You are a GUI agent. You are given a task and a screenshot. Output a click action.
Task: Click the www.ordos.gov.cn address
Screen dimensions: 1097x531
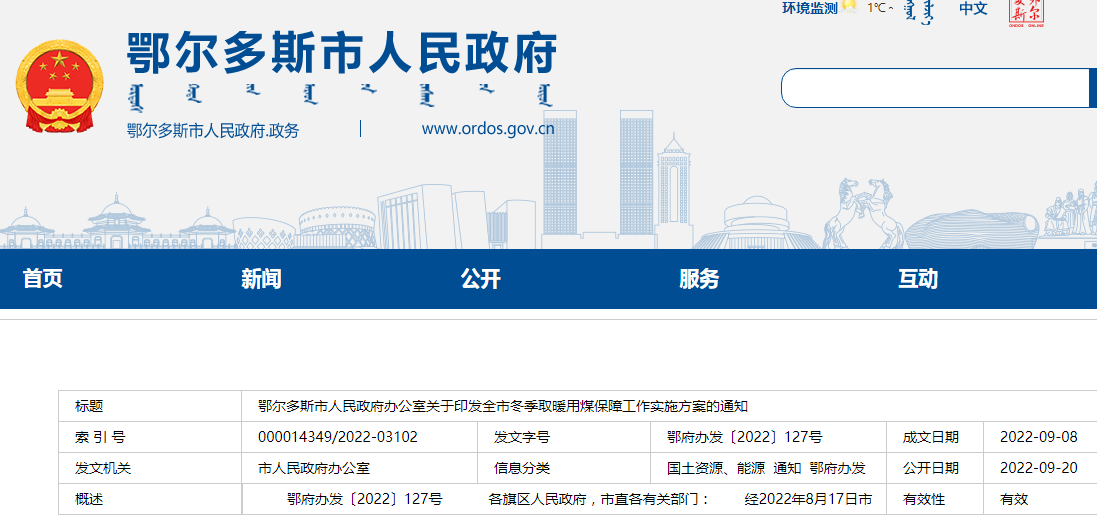pyautogui.click(x=488, y=129)
